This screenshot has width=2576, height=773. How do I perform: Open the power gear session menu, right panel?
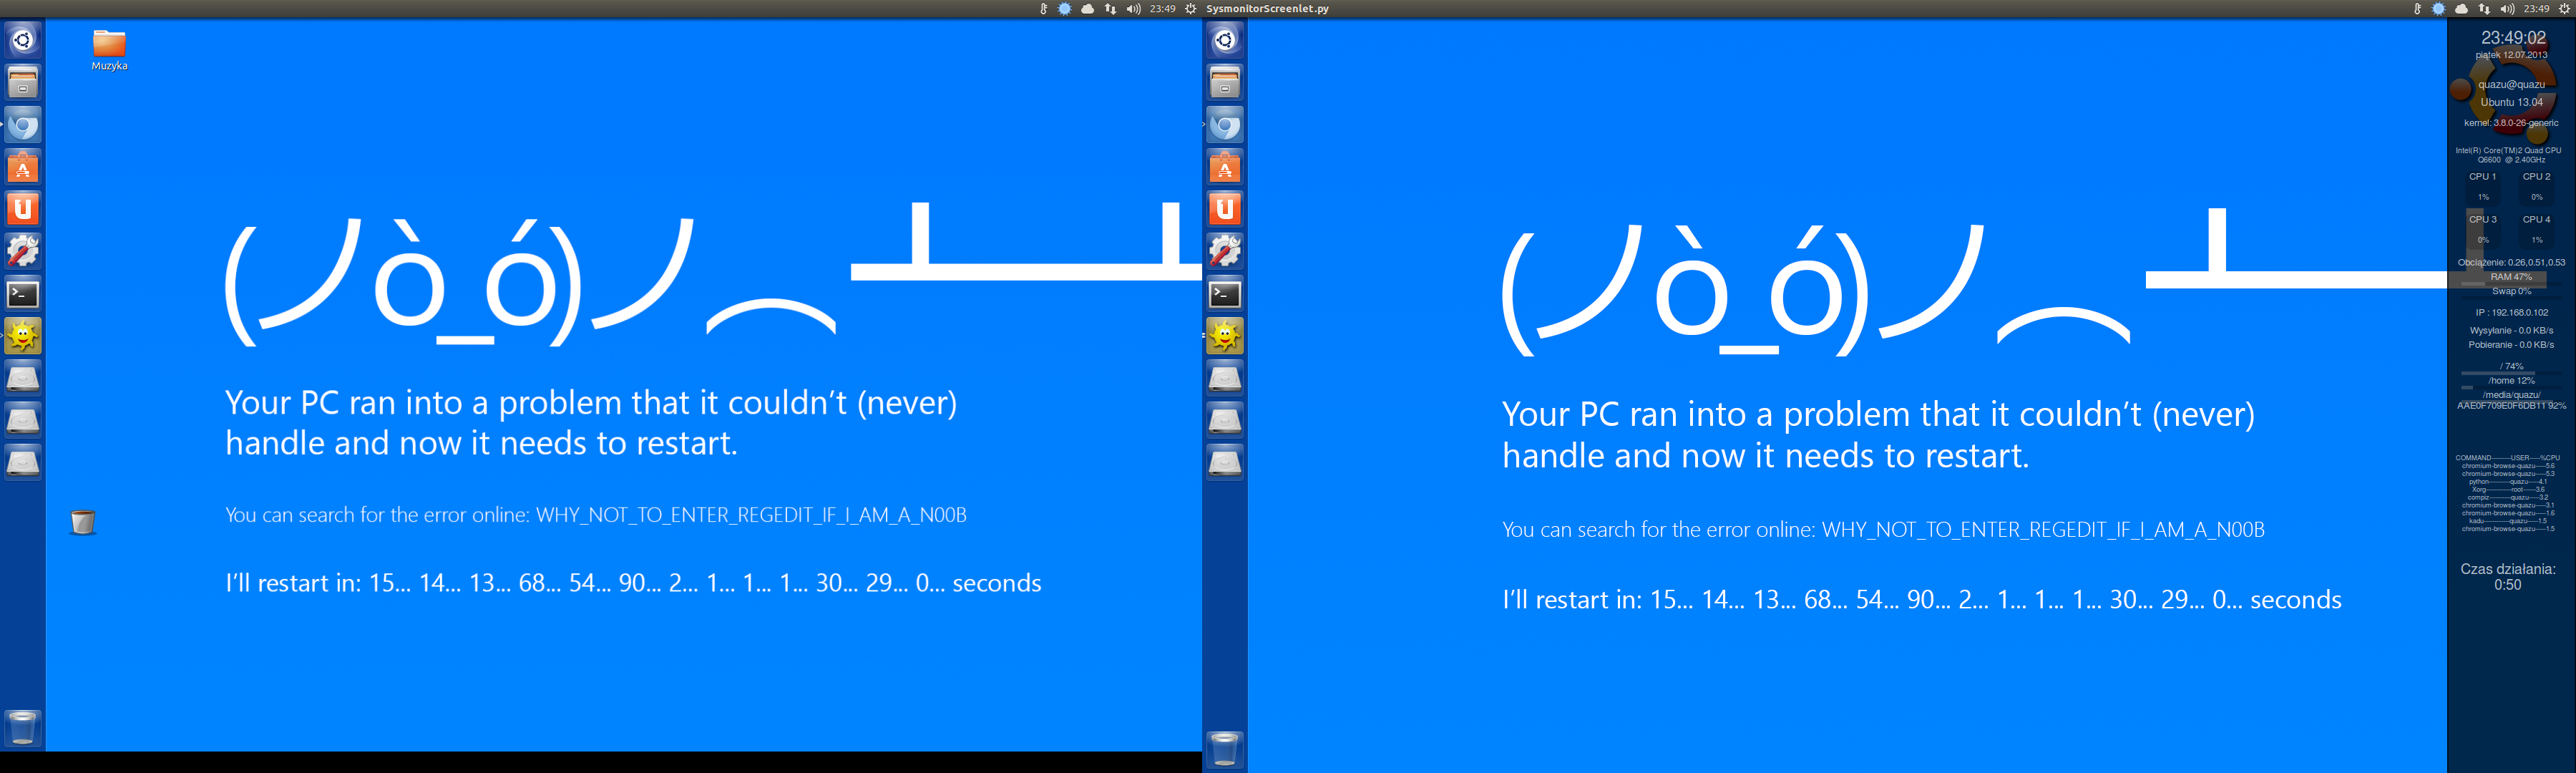[x=2563, y=9]
